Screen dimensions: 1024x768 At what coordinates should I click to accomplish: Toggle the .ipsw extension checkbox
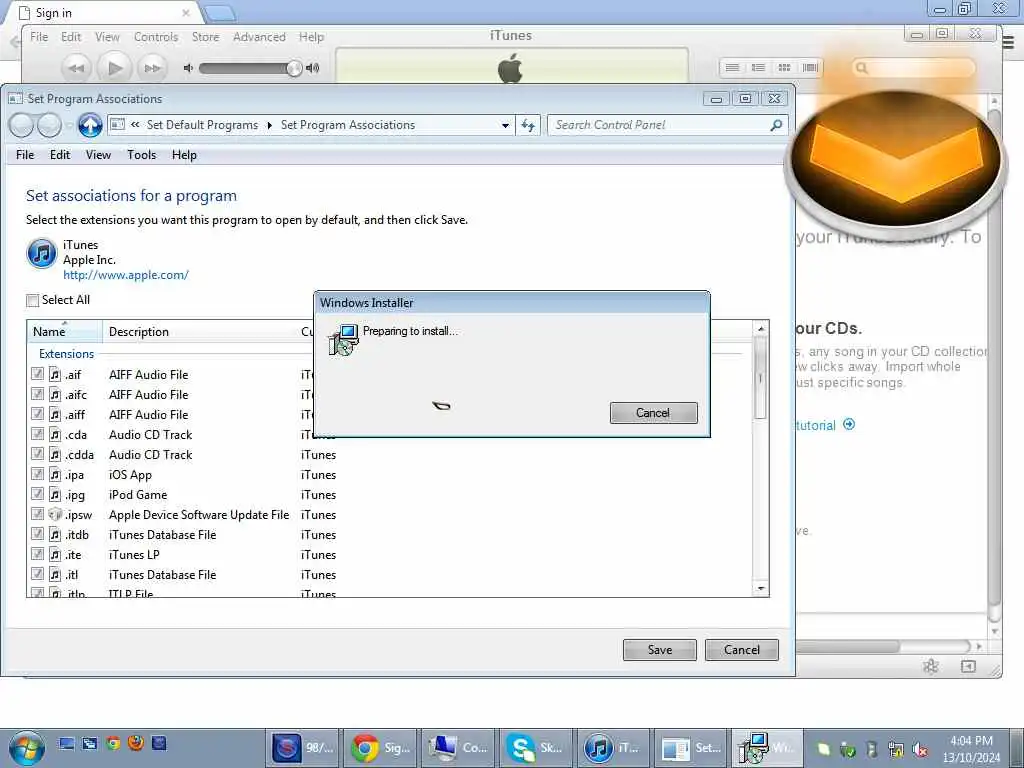coord(37,515)
